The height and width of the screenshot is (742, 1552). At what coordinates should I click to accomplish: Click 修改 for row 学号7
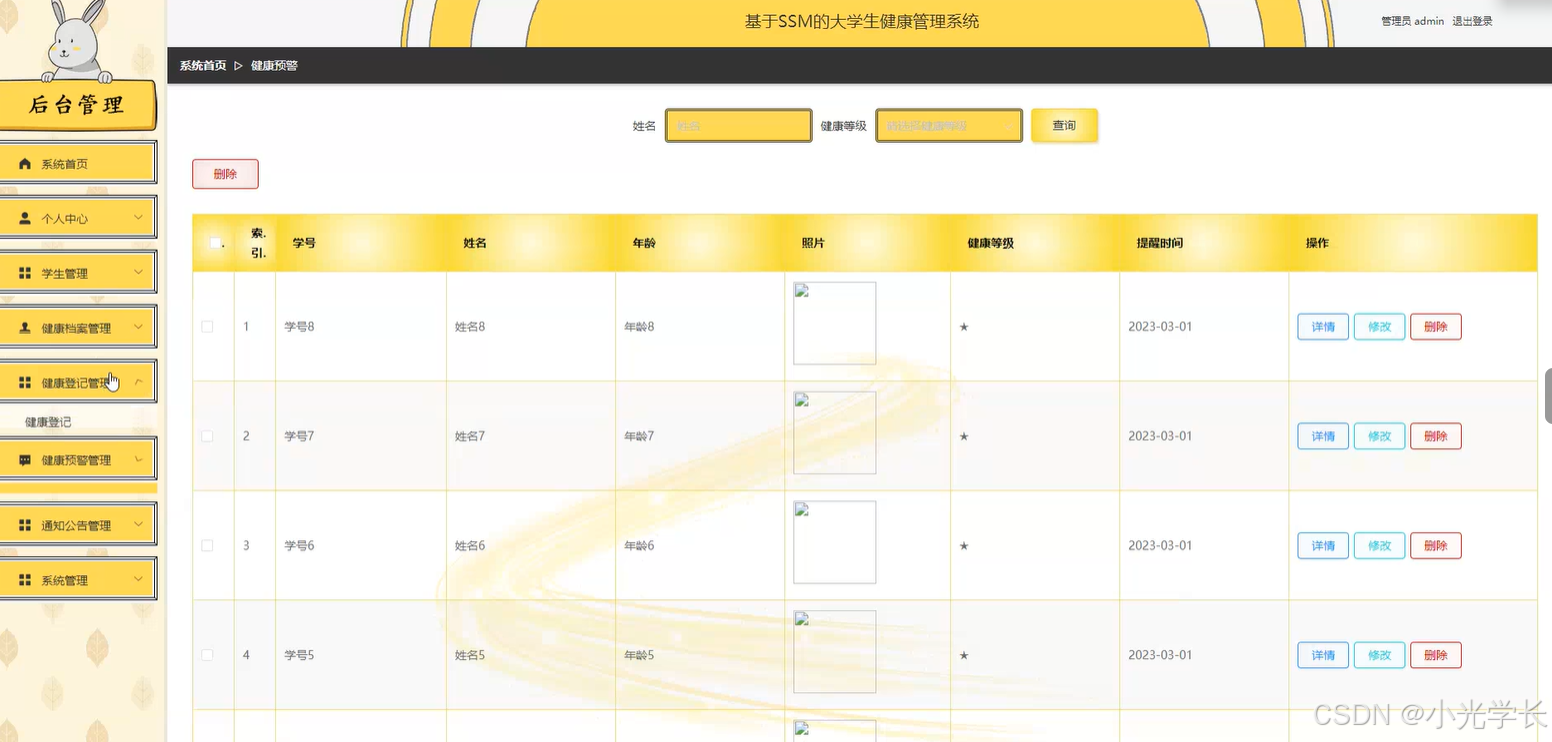click(1379, 436)
